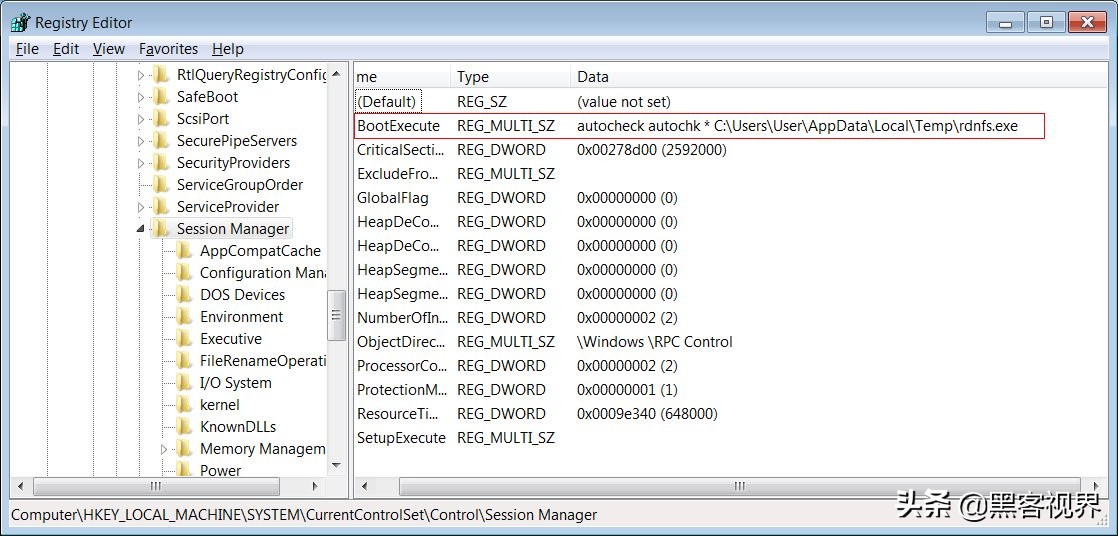Open the Favorites menu

tap(168, 49)
